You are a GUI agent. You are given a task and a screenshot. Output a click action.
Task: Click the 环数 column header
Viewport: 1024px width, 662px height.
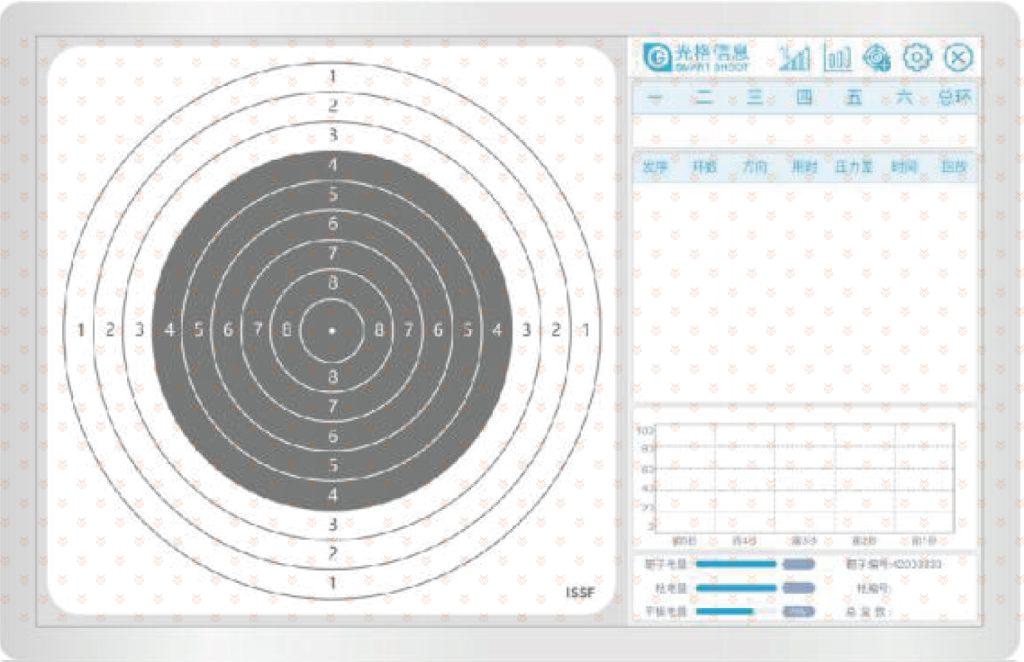705,168
